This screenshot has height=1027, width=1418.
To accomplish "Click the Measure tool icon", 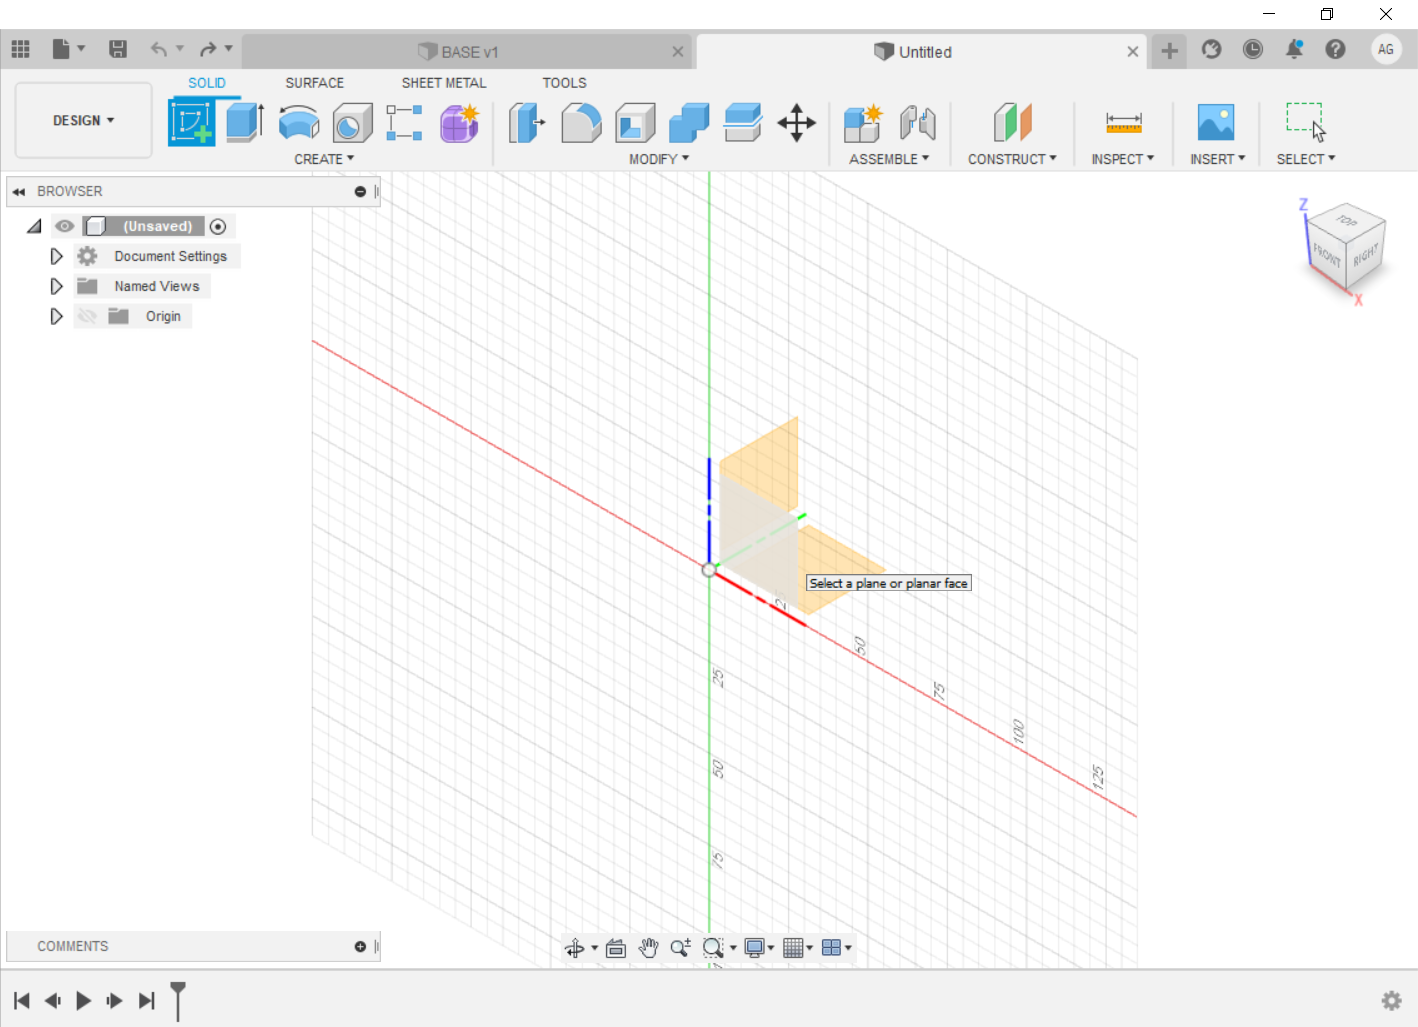I will (1123, 123).
